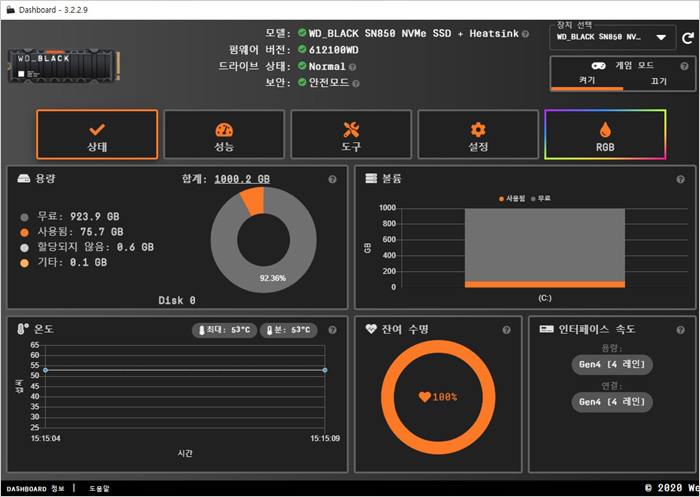
Task: Click the help icon in the 볼륨 panel
Action: (680, 179)
